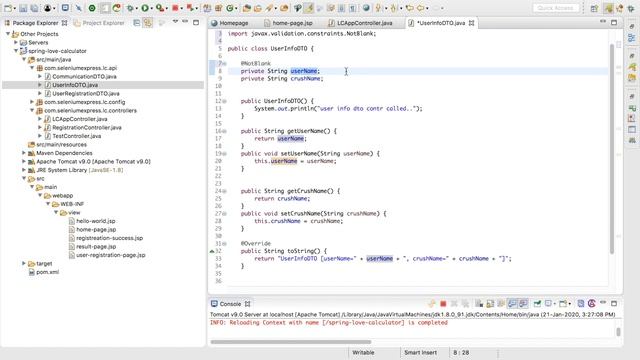Collapse the getUserName method fold marker
This screenshot has width=640, height=360.
(x=224, y=131)
